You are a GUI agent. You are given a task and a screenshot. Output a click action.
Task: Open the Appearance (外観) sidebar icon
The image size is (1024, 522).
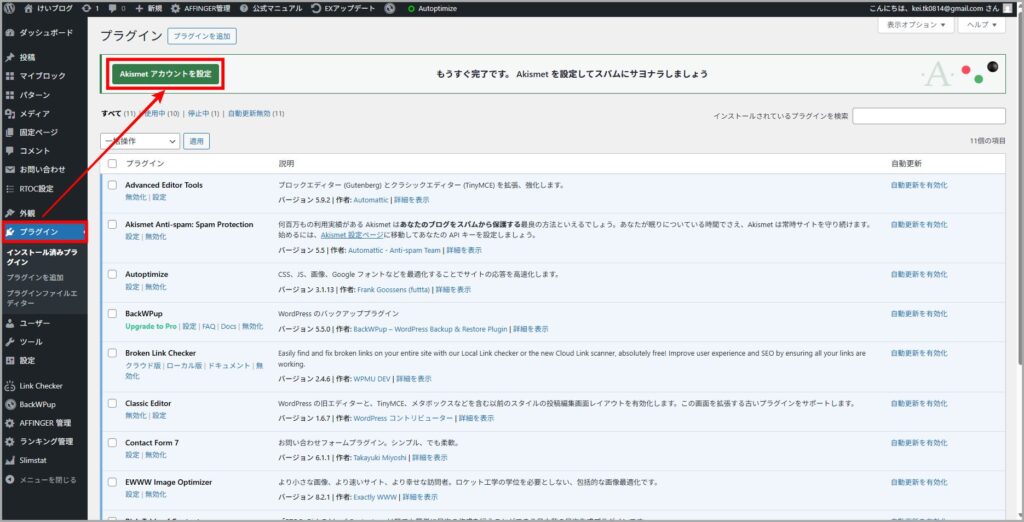click(10, 213)
